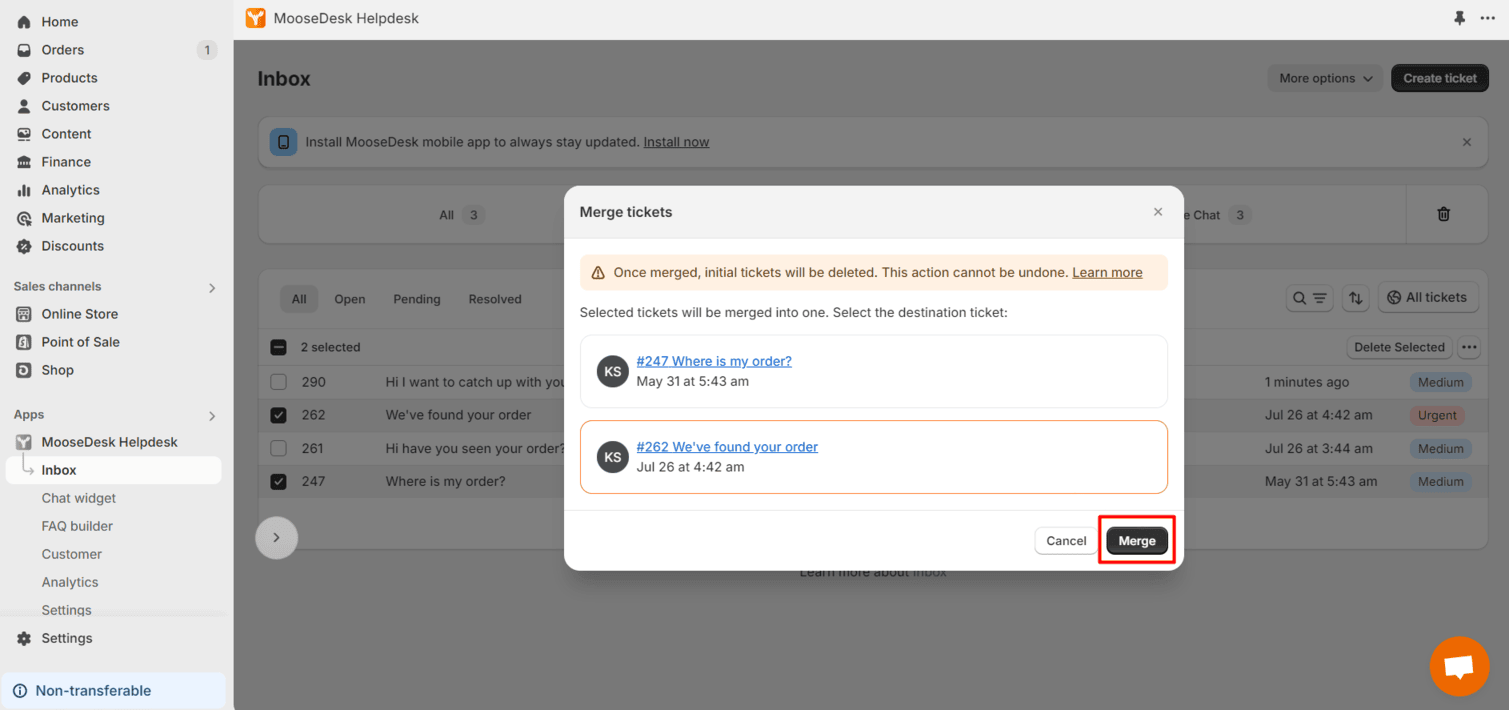Click the Marketing target icon
The height and width of the screenshot is (710, 1509).
click(24, 218)
